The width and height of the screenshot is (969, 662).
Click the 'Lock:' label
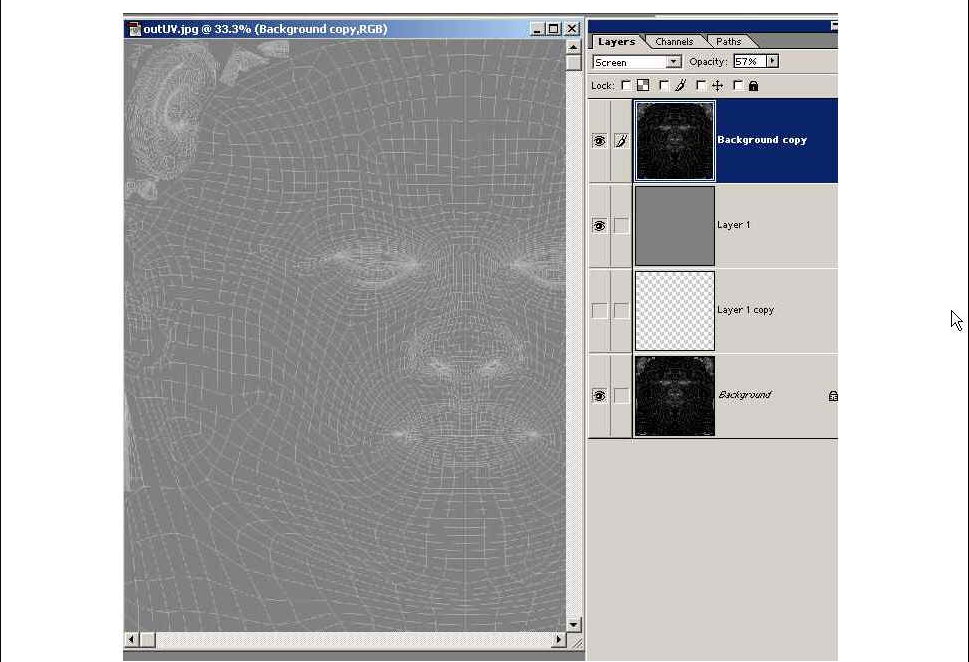pyautogui.click(x=603, y=86)
